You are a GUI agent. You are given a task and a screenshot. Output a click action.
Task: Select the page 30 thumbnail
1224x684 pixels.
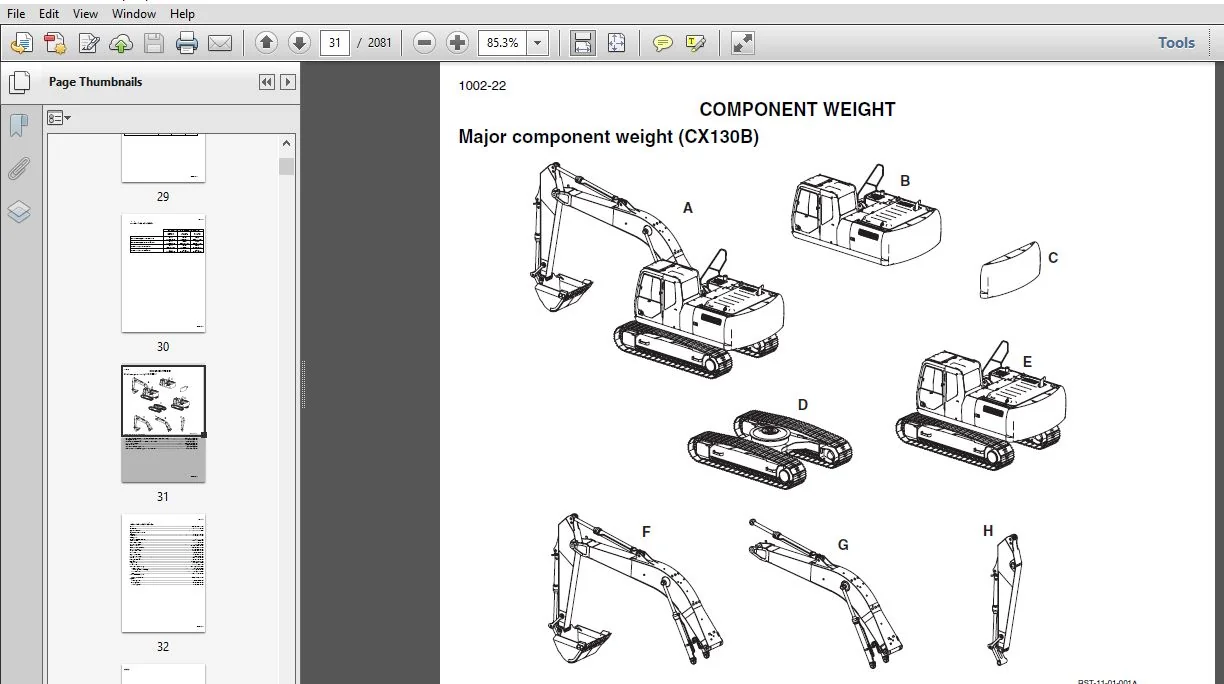click(163, 273)
